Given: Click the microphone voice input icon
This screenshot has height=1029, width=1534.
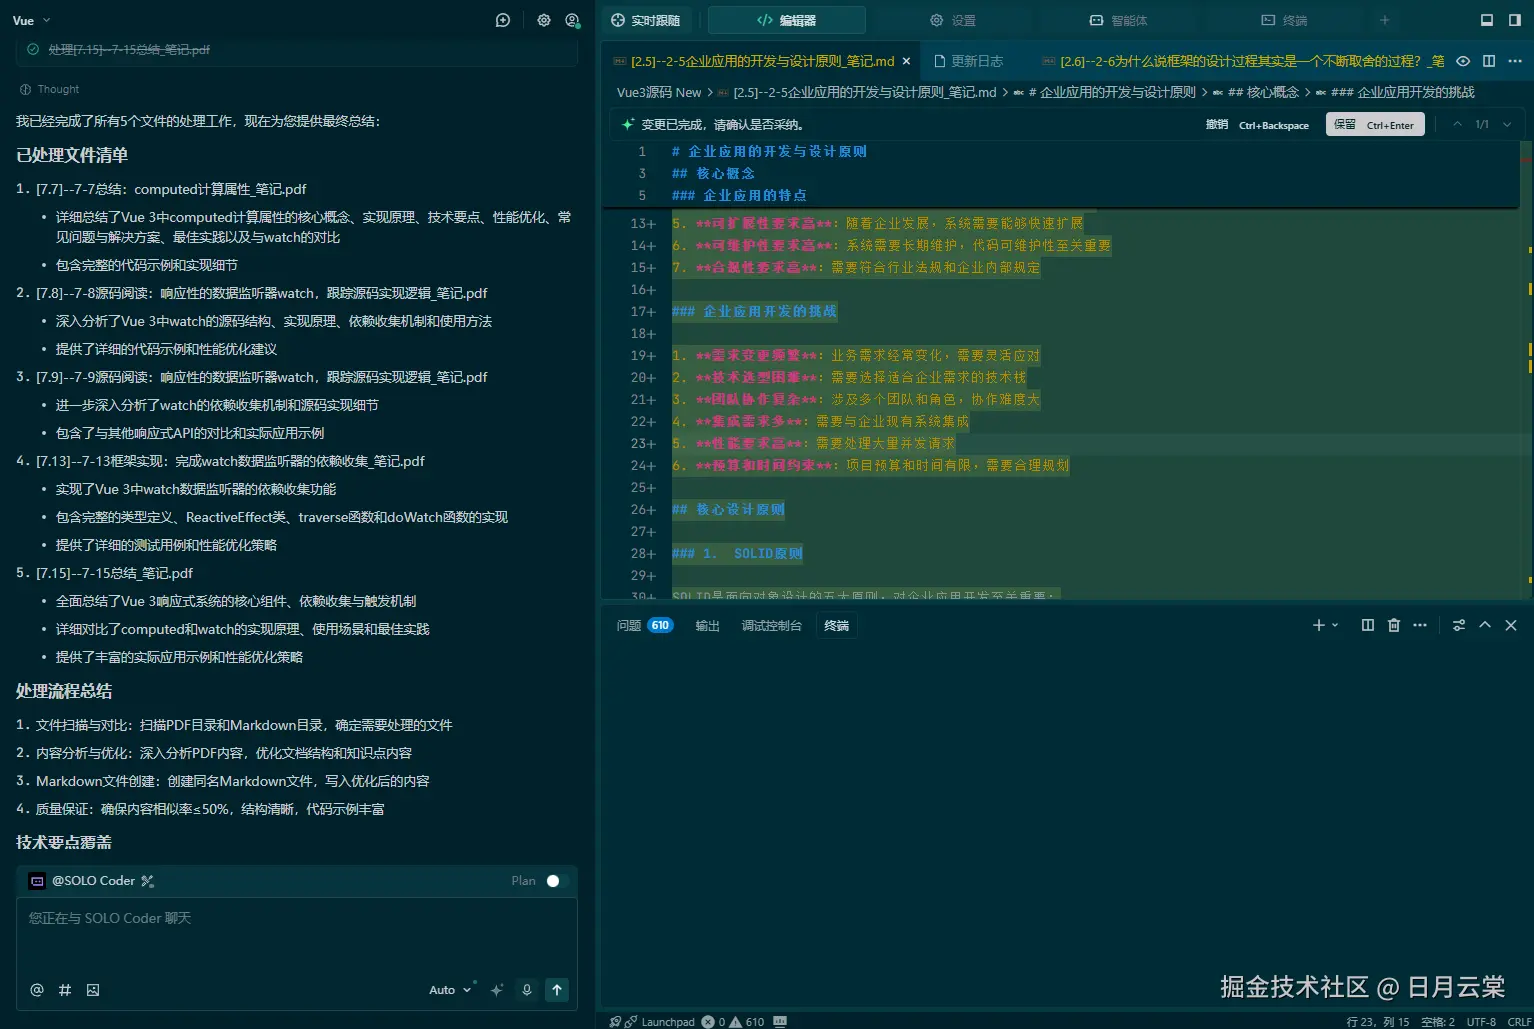Looking at the screenshot, I should (x=527, y=990).
